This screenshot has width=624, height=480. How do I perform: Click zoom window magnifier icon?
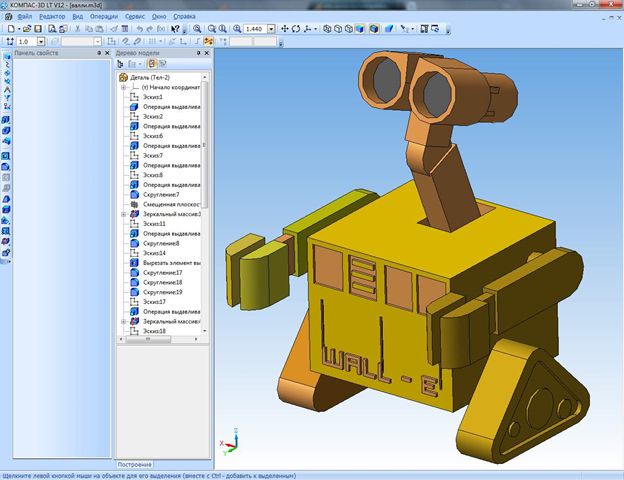197,29
